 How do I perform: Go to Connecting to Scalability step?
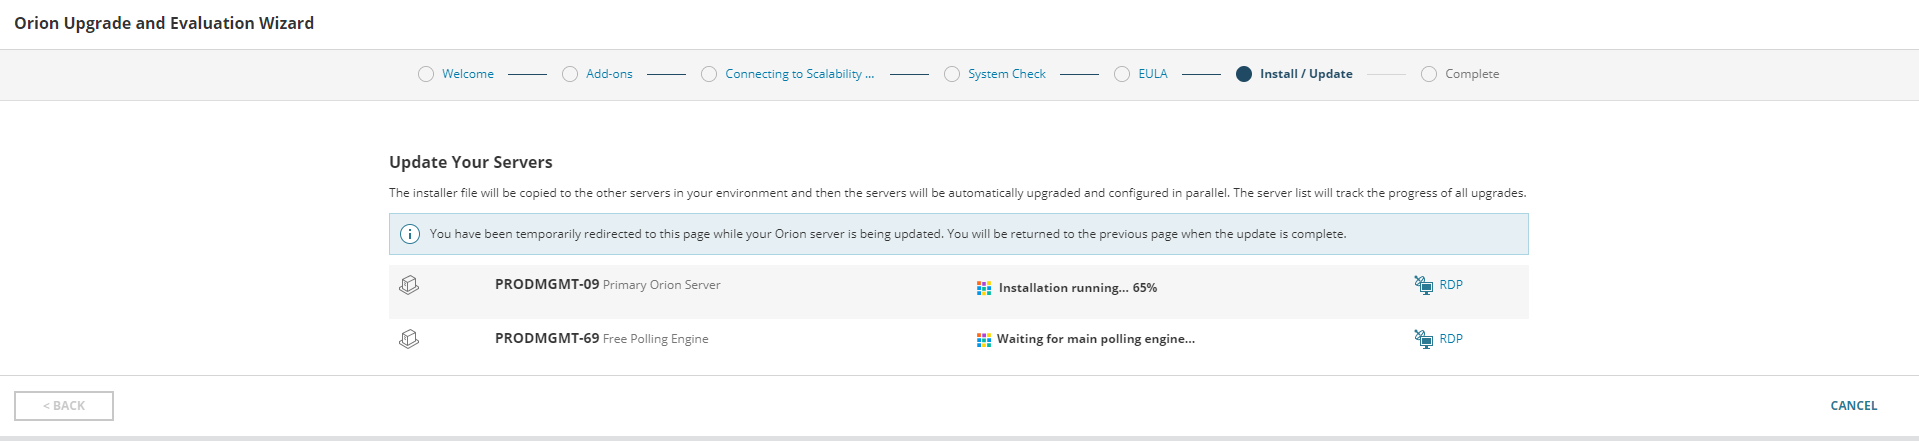pos(799,74)
